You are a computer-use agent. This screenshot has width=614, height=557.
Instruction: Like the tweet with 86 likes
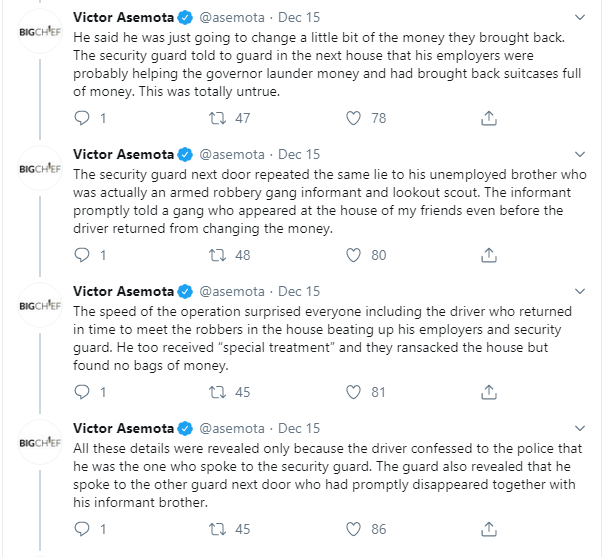[x=352, y=528]
